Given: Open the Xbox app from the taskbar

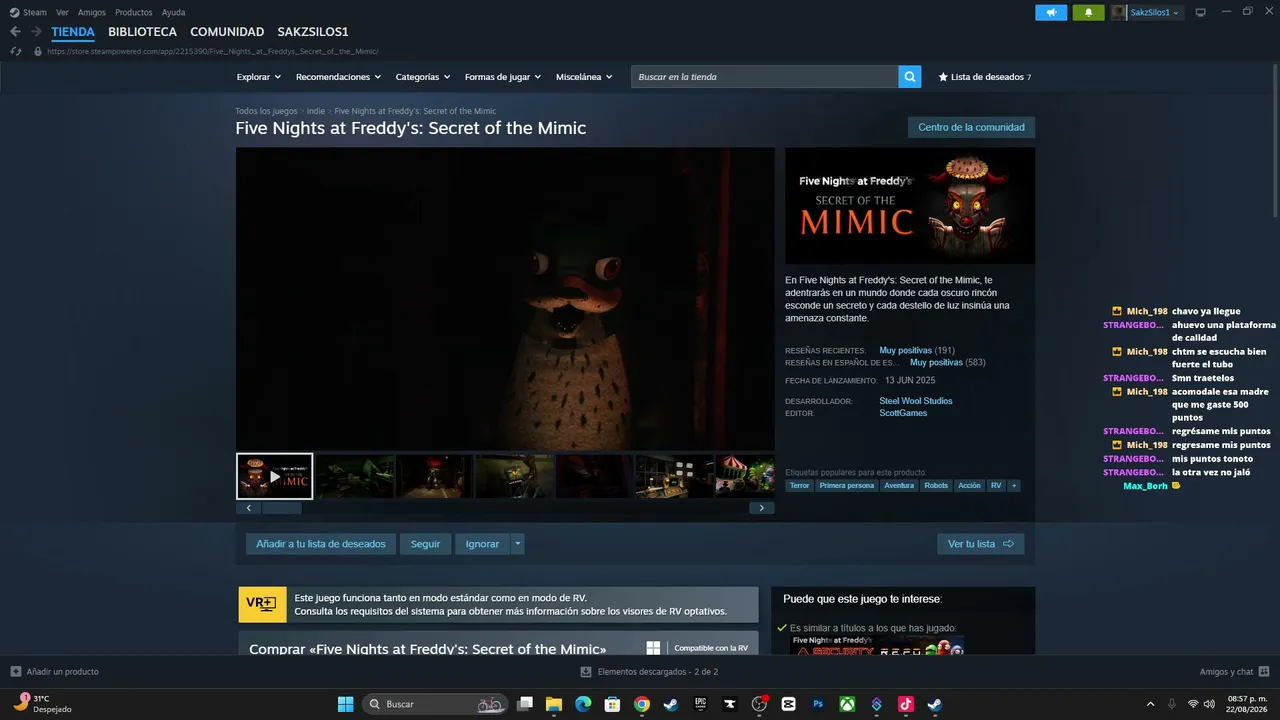Looking at the screenshot, I should tap(847, 704).
